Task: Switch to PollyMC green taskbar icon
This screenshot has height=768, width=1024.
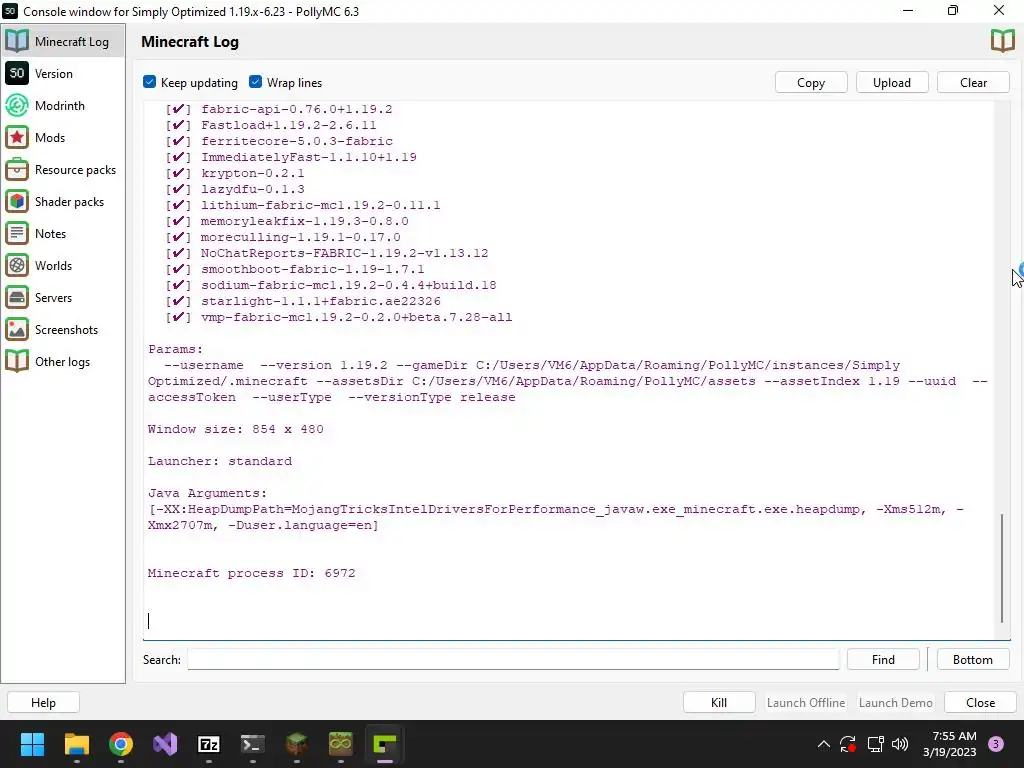Action: [x=385, y=744]
